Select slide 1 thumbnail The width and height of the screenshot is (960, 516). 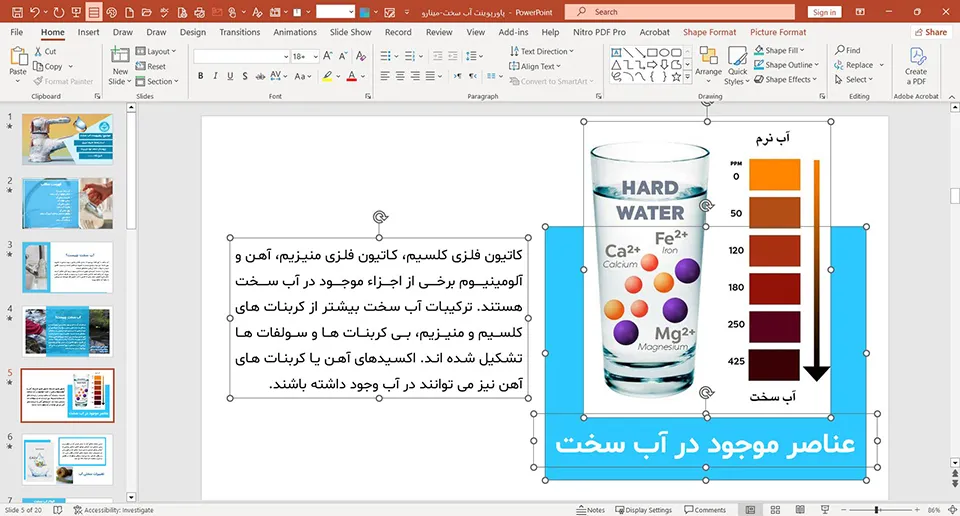[67, 139]
